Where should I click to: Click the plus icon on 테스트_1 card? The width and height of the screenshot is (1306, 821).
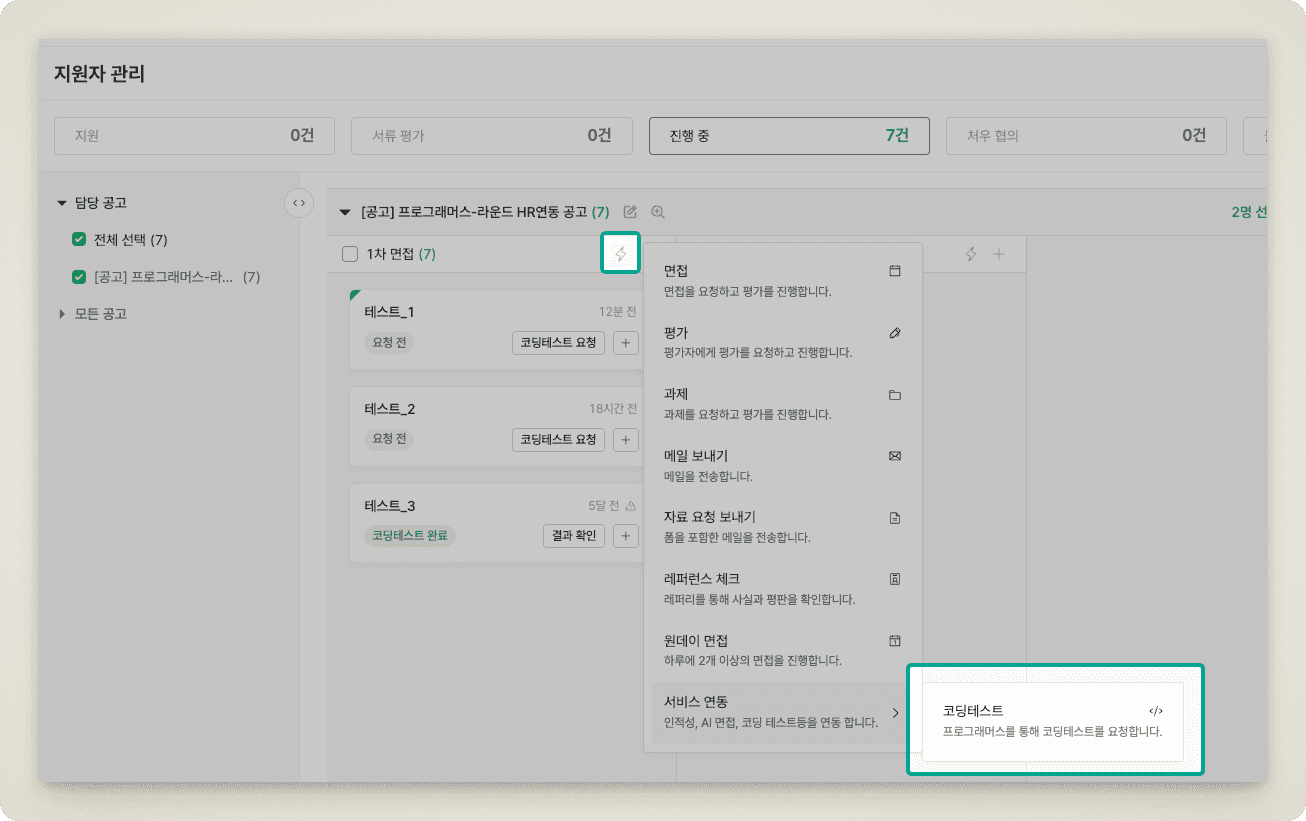coord(626,343)
